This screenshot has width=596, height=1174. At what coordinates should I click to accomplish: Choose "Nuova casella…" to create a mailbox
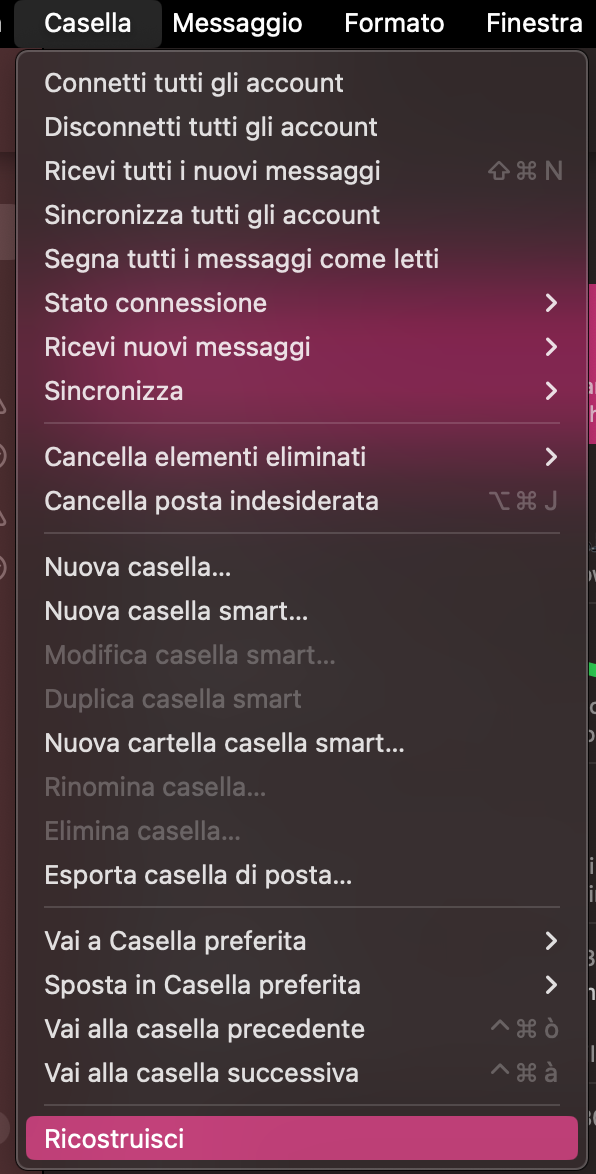pos(137,566)
